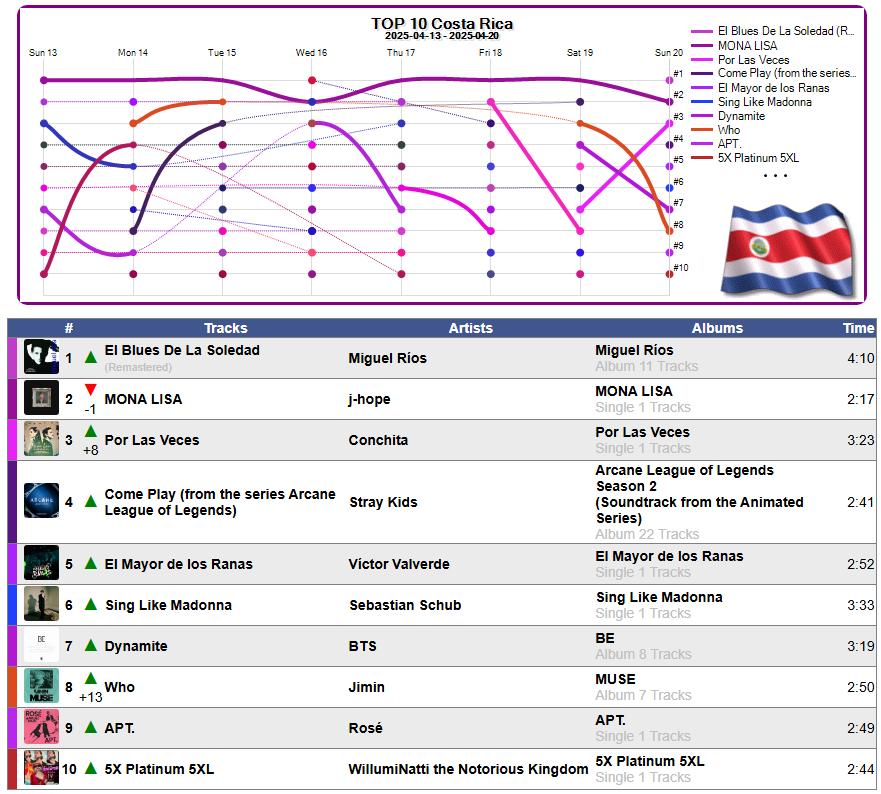Viewport: 881px width, 794px height.
Task: Click Dynamite legend entry in chart
Action: pos(729,116)
